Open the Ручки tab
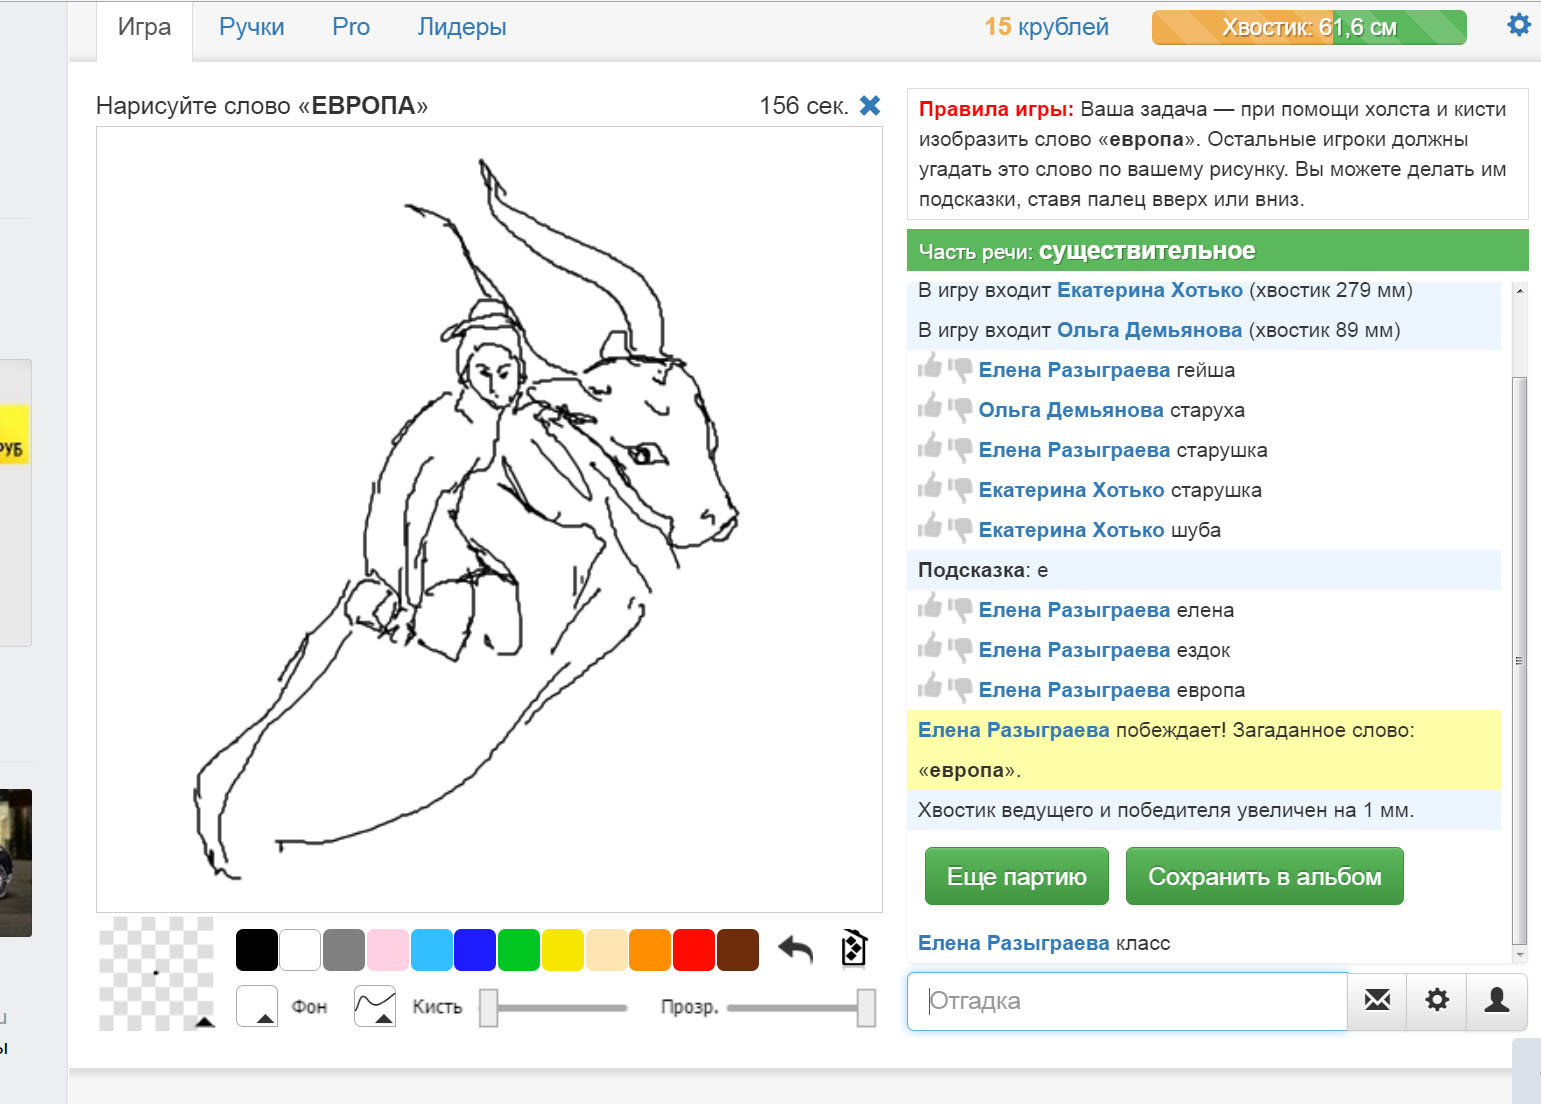 click(x=252, y=27)
